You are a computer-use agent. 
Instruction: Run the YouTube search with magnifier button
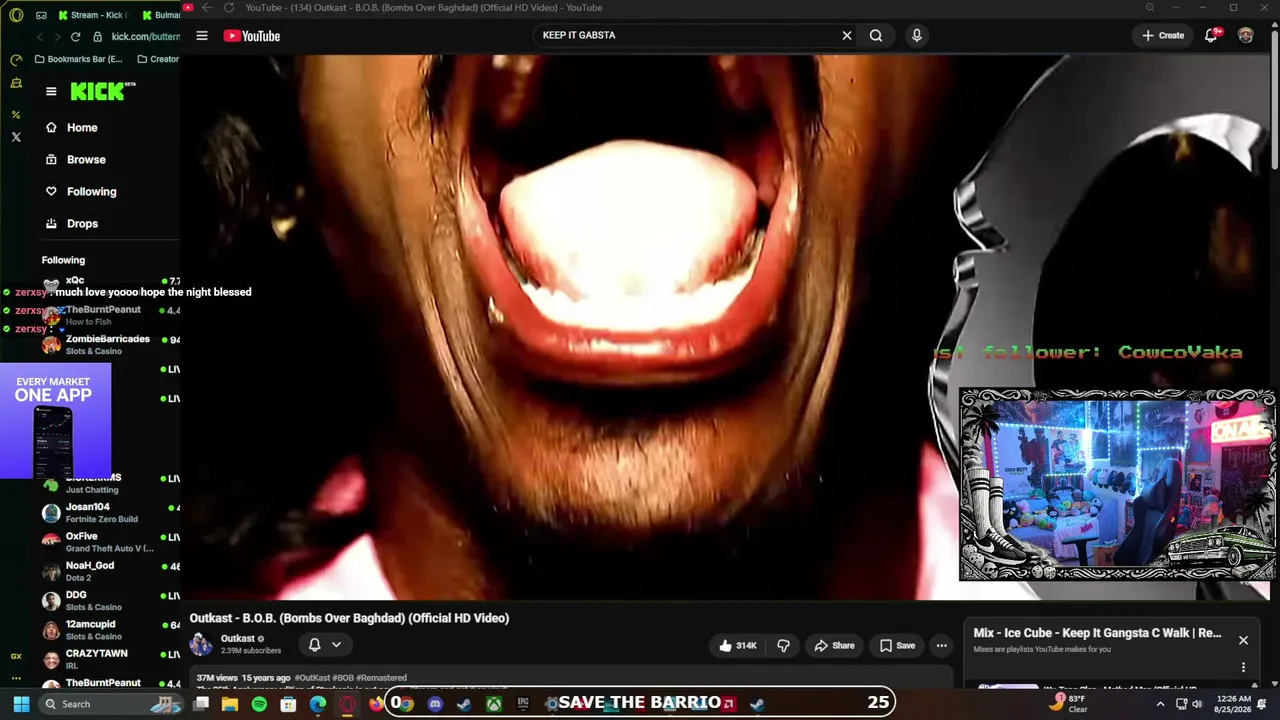tap(876, 36)
